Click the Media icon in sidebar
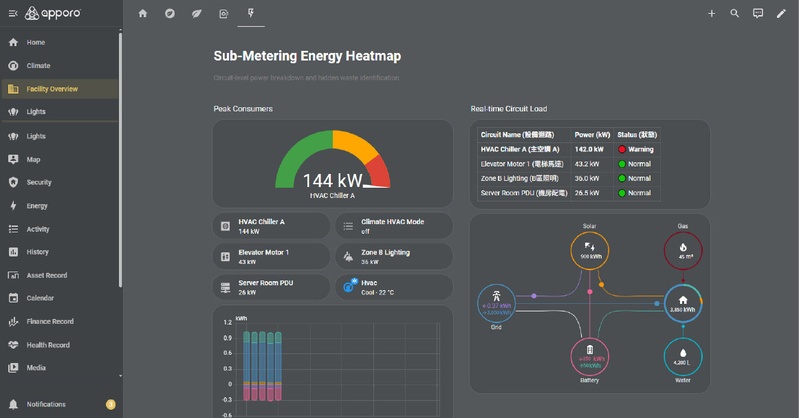Image resolution: width=799 pixels, height=418 pixels. tap(13, 368)
